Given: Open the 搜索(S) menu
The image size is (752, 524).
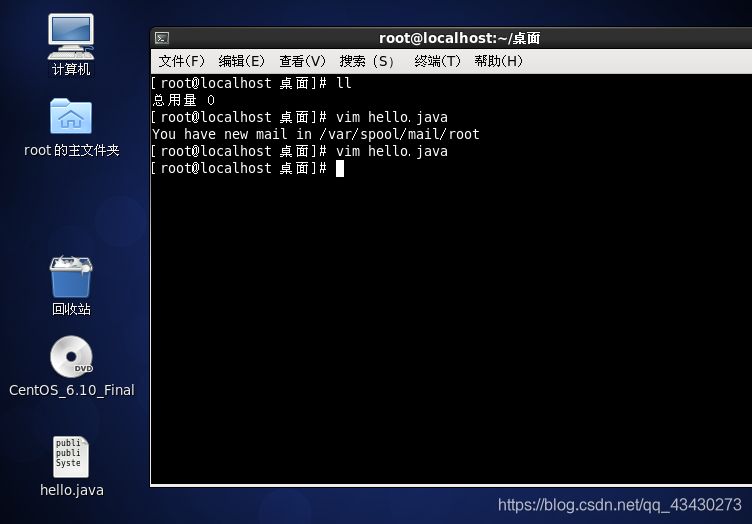Looking at the screenshot, I should click(x=366, y=61).
